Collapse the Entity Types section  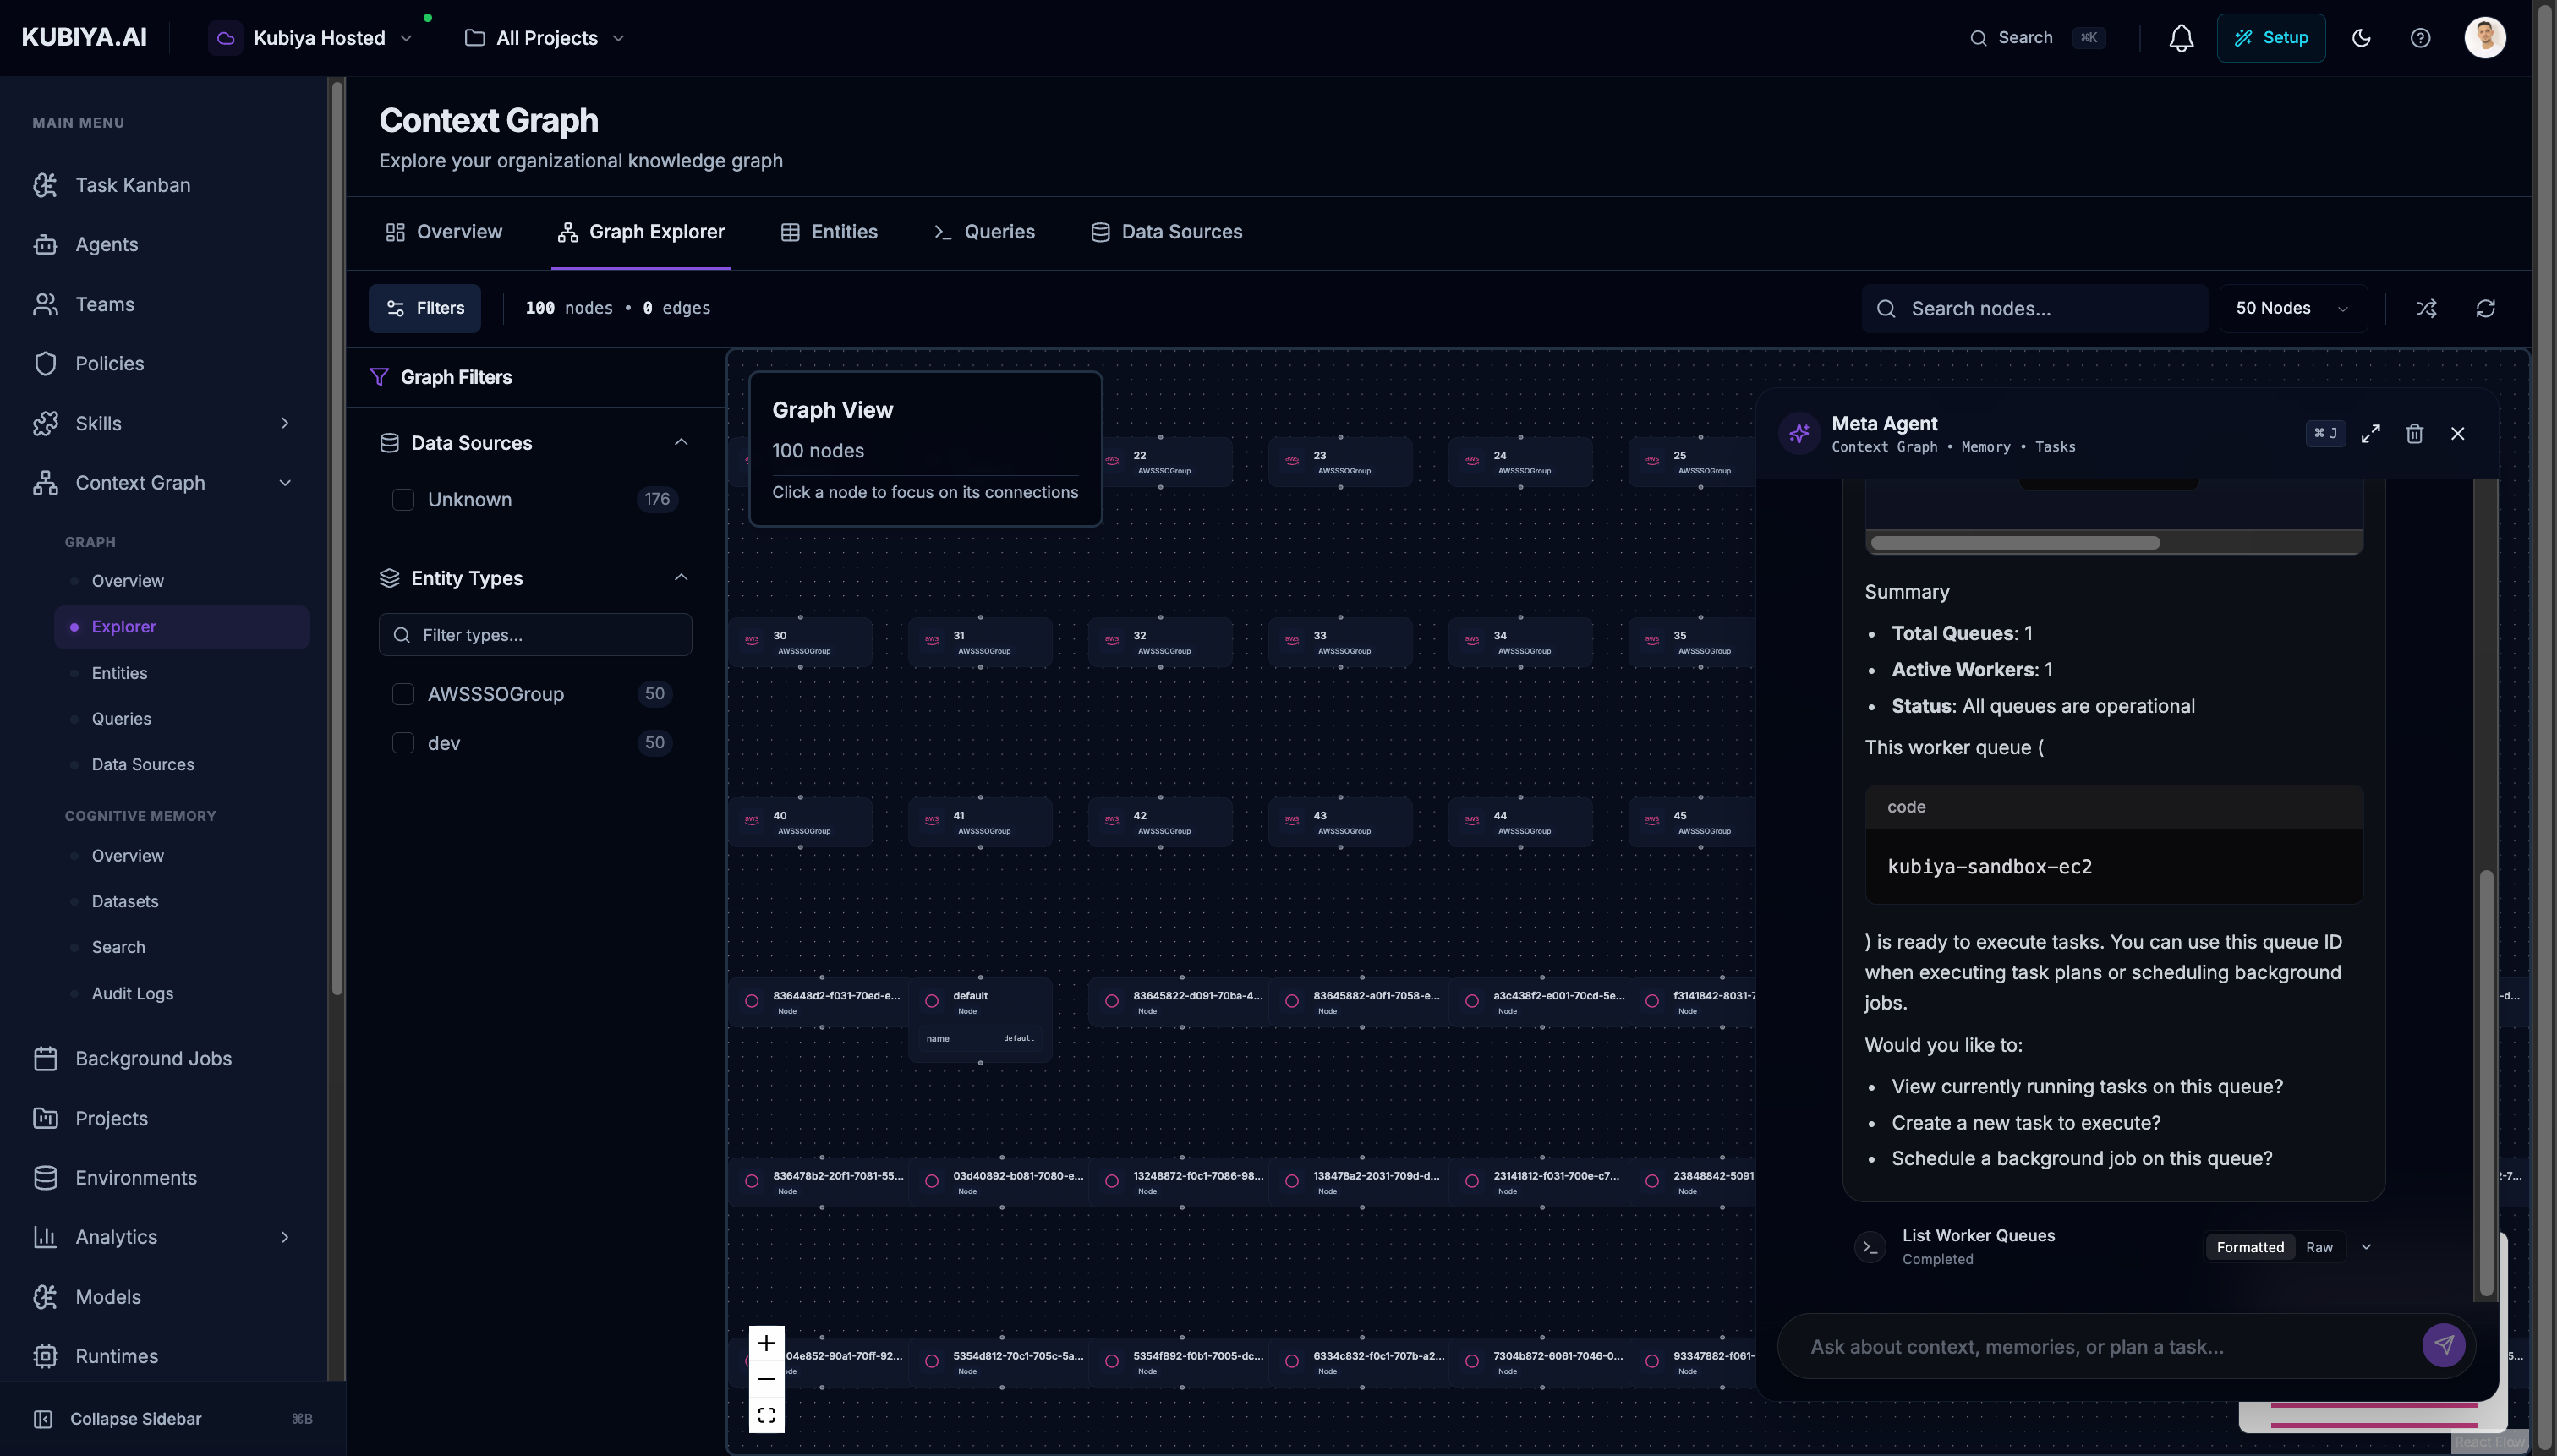(681, 577)
